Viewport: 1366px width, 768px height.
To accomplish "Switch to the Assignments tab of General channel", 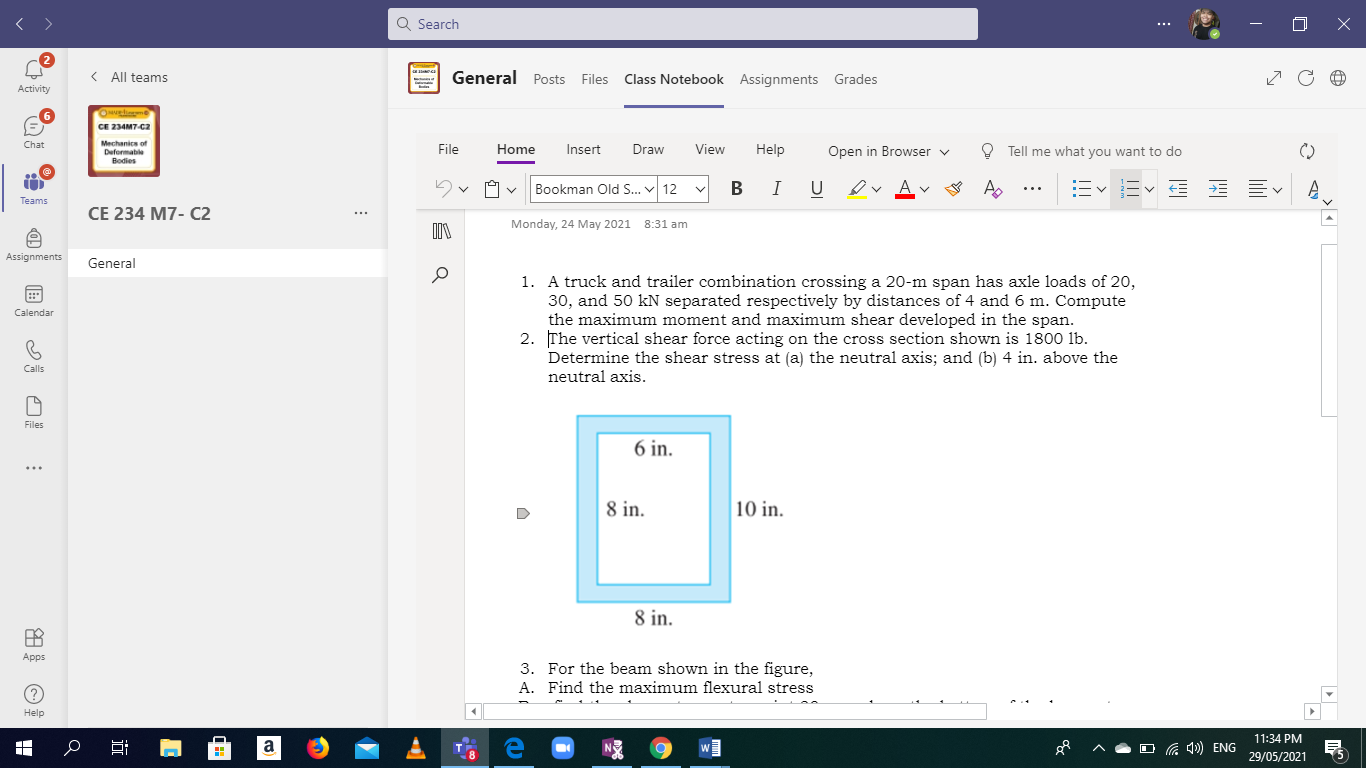I will click(779, 79).
